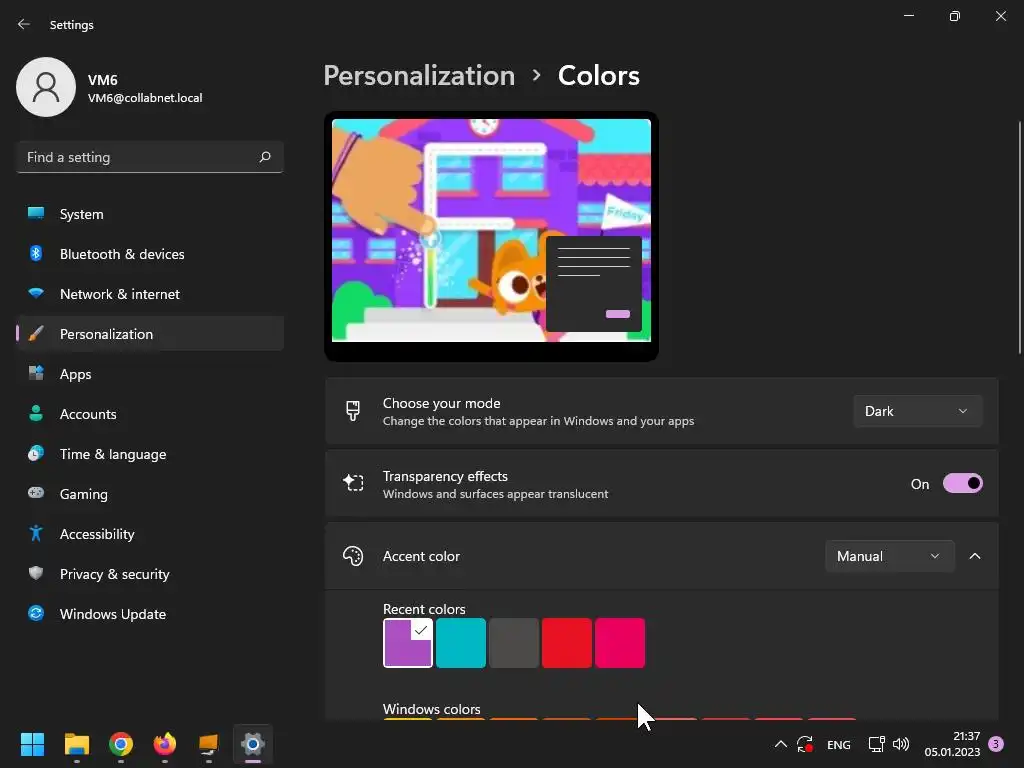Viewport: 1024px width, 768px height.
Task: Open the taskbar app with orange monitor icon
Action: pyautogui.click(x=208, y=744)
